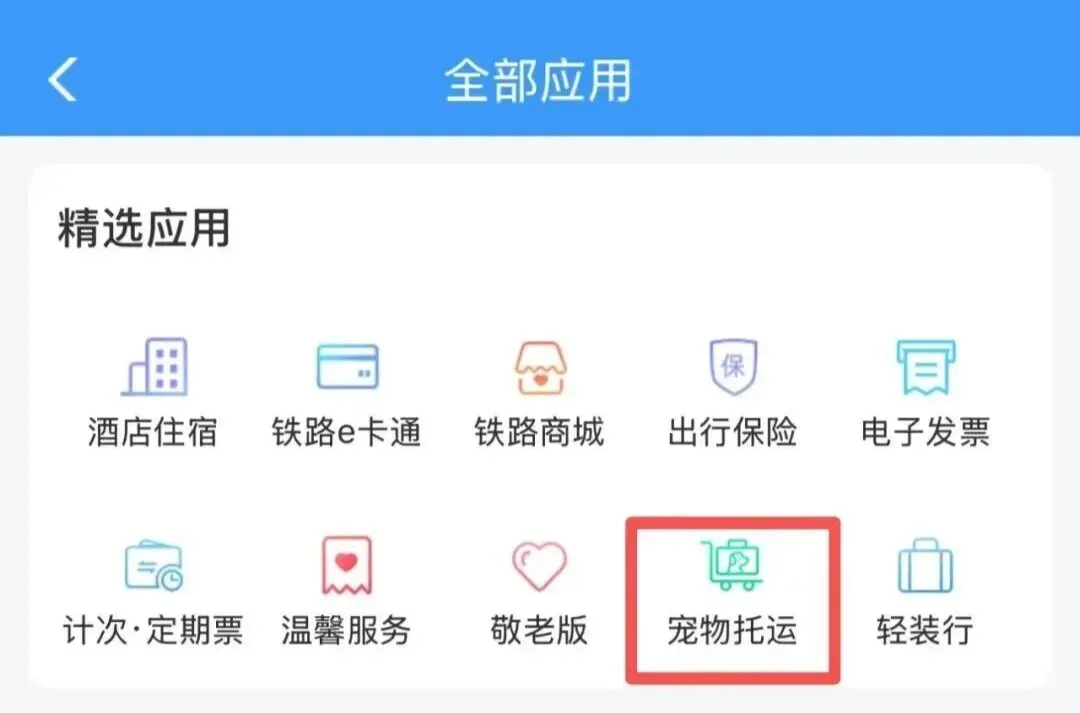Tap the back arrow in header
Viewport: 1080px width, 713px height.
point(62,79)
